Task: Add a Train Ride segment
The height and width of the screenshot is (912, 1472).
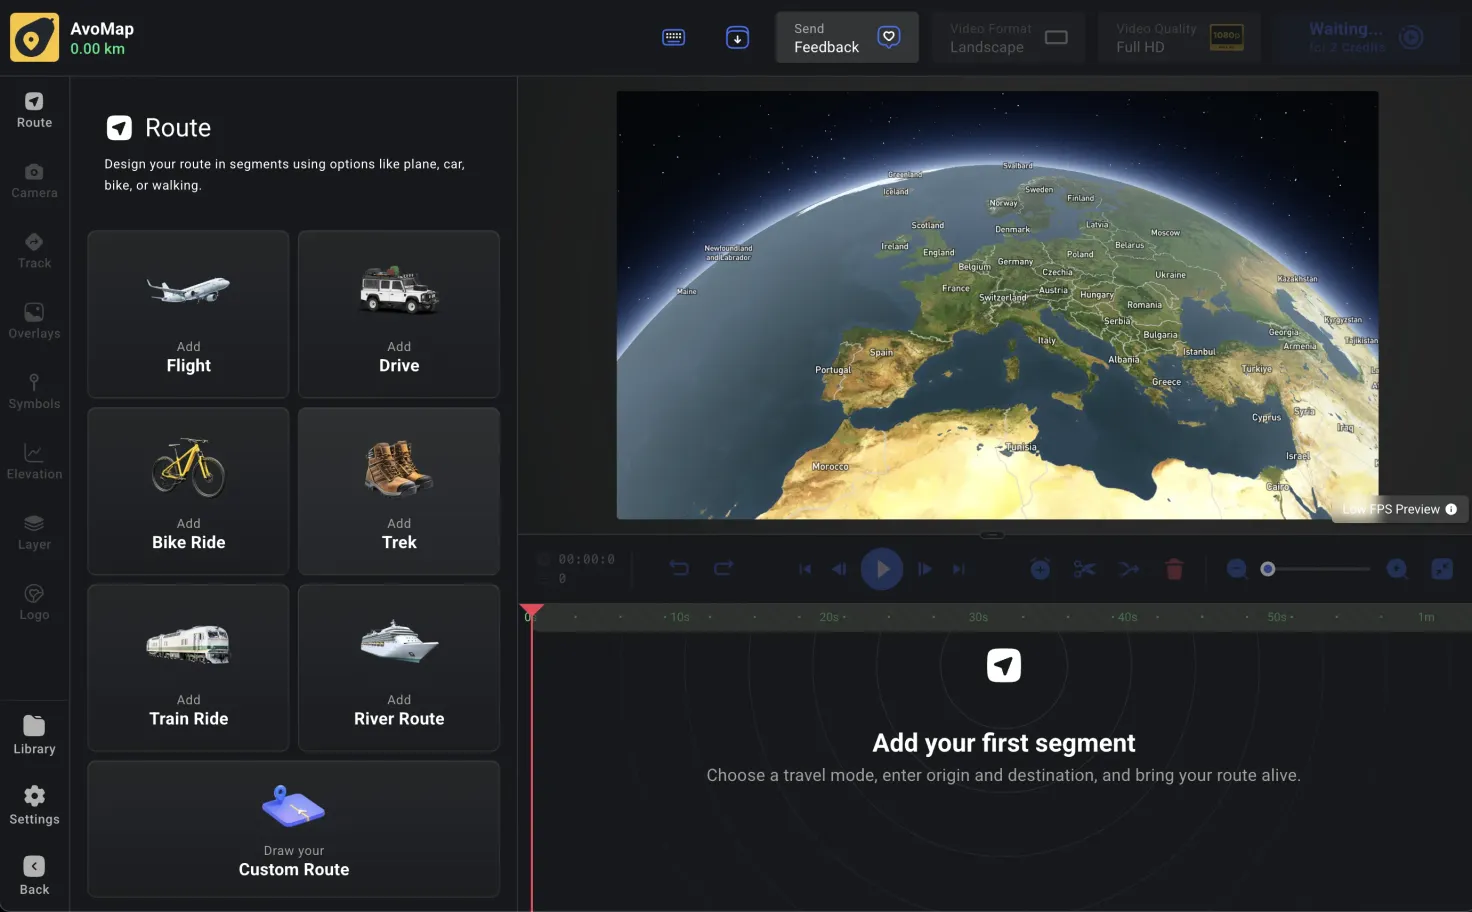Action: pyautogui.click(x=188, y=668)
